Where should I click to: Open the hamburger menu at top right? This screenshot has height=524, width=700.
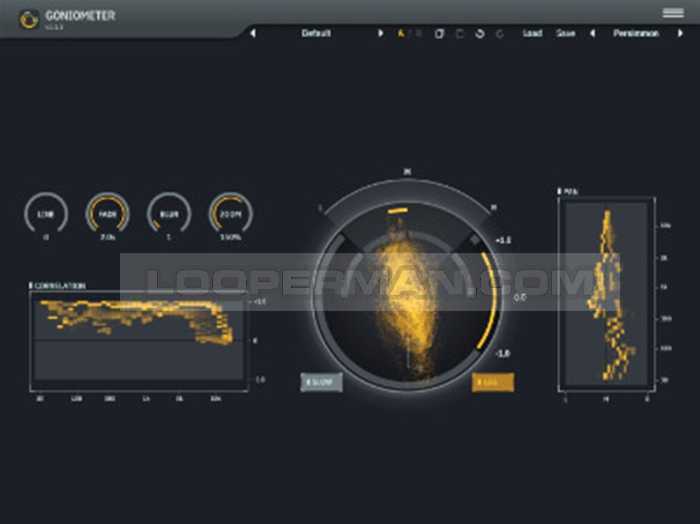pyautogui.click(x=672, y=13)
